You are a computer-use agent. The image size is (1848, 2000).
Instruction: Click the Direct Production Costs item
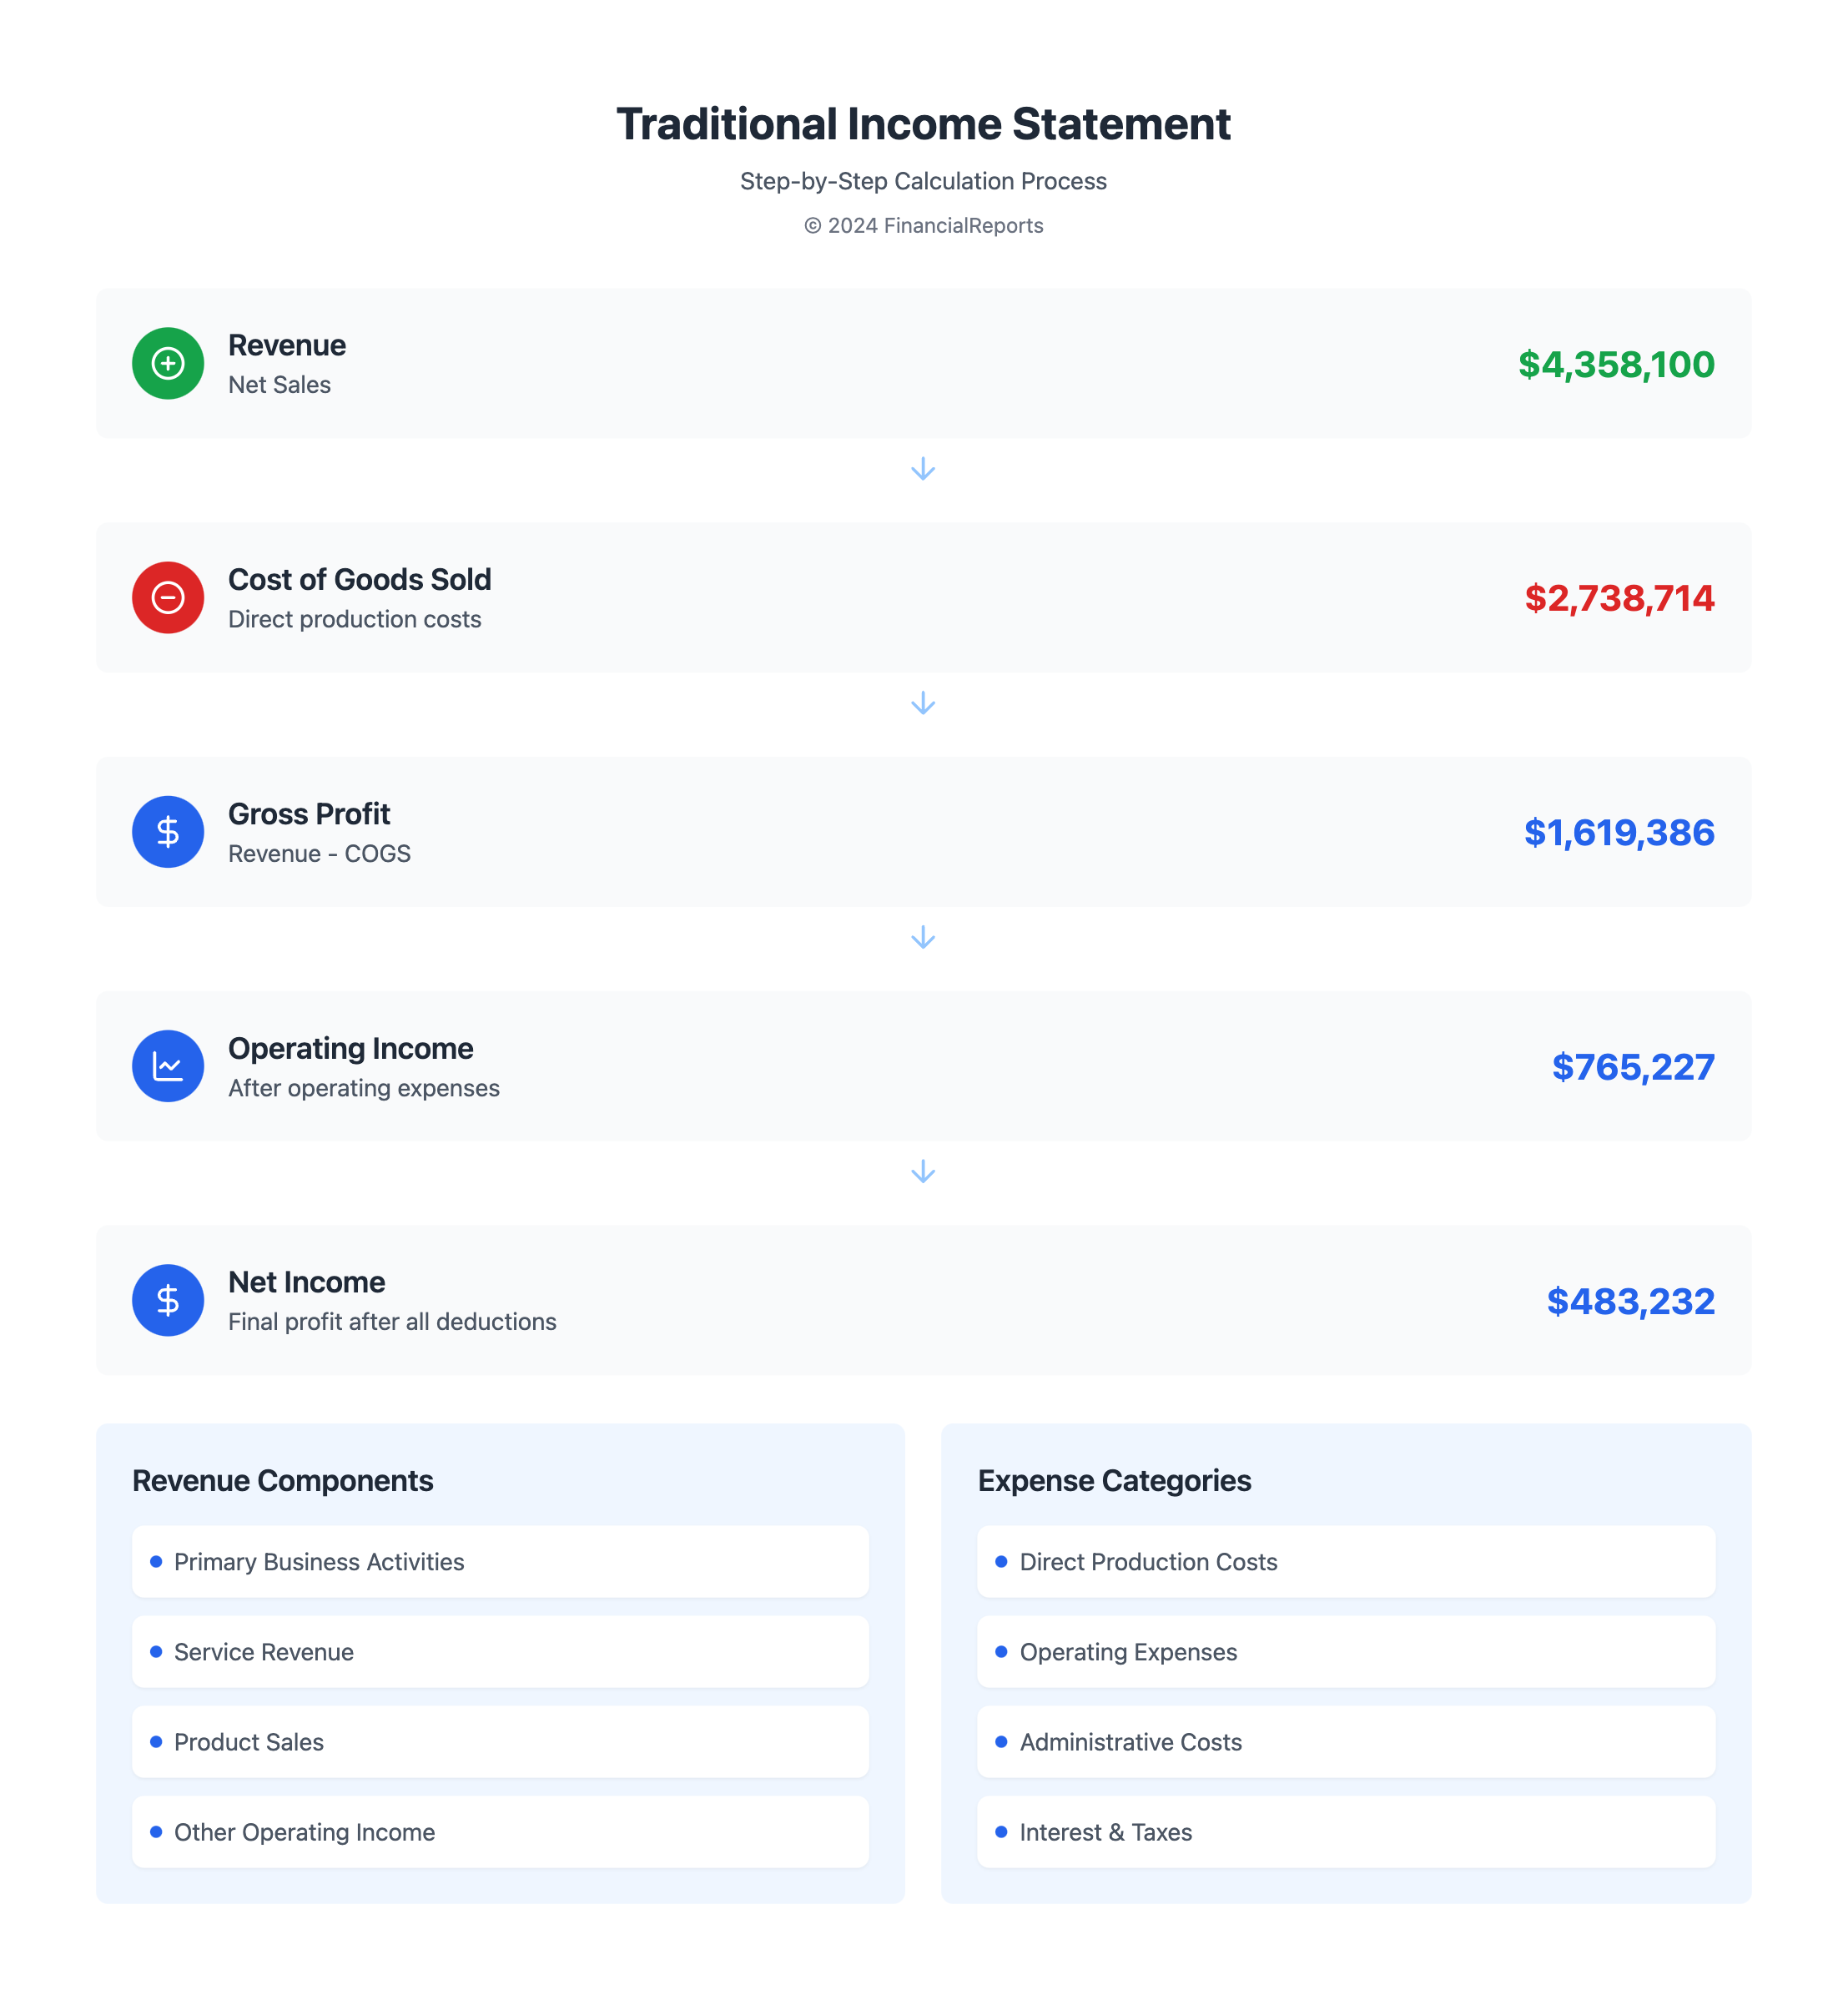pos(1148,1561)
